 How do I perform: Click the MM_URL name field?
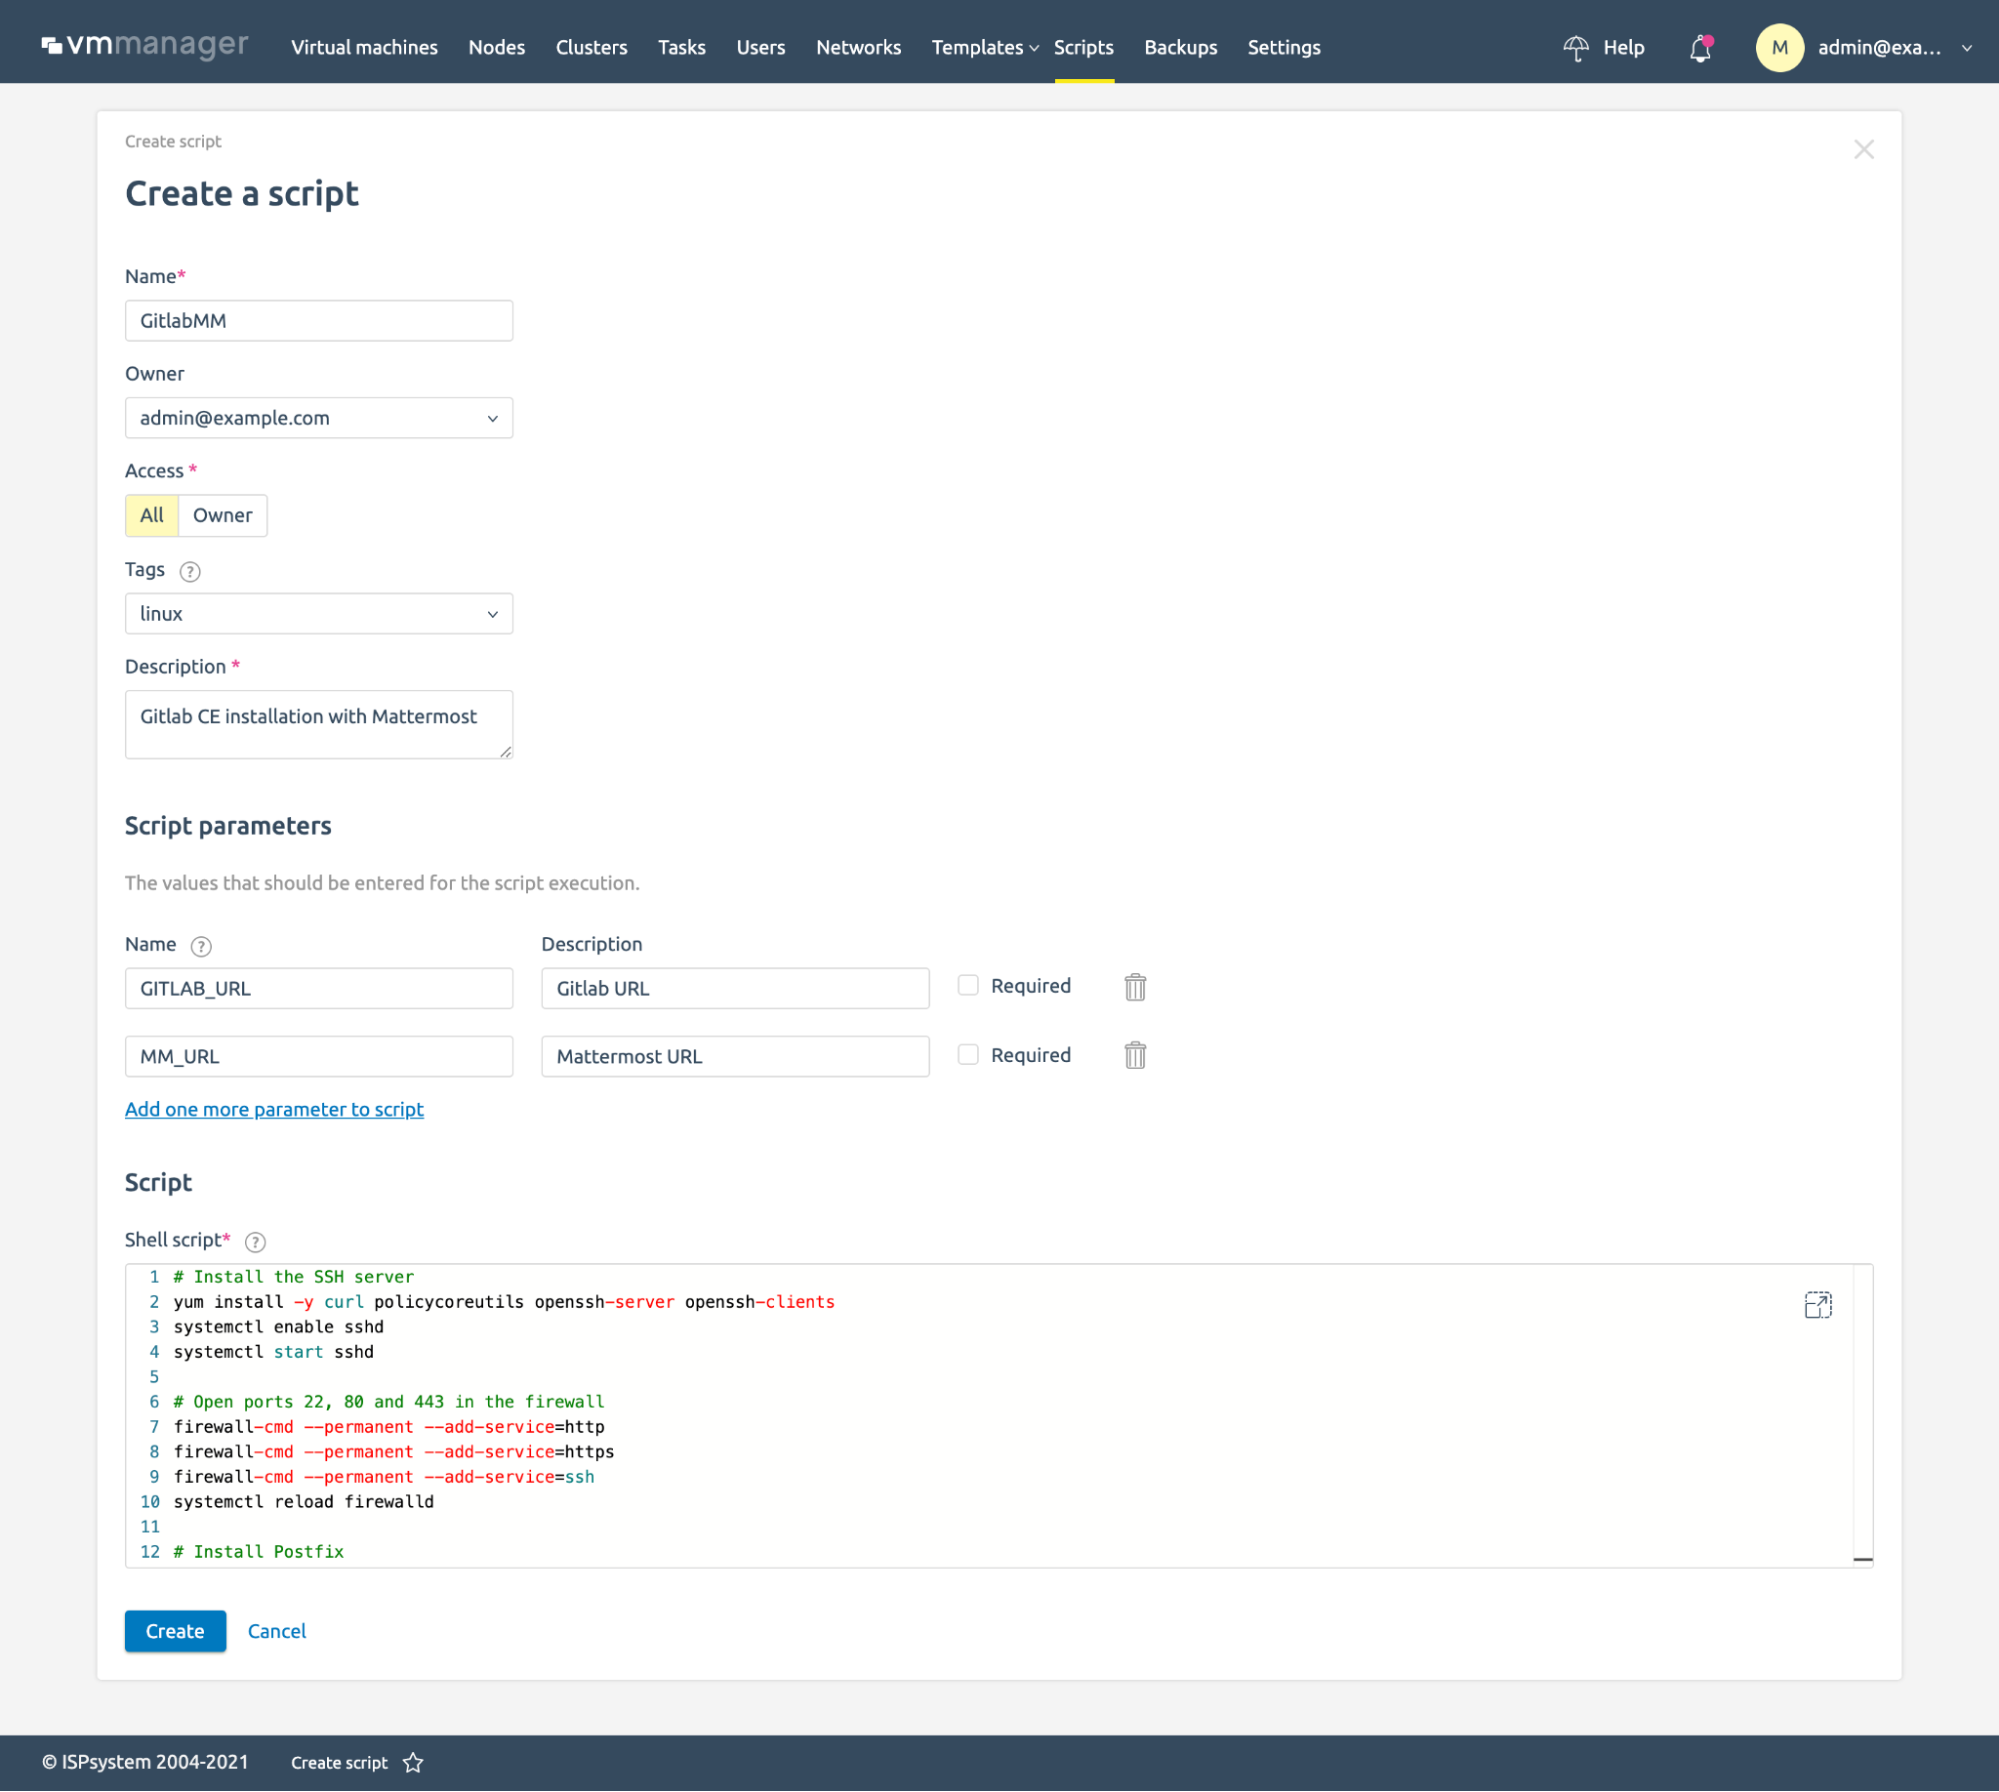tap(319, 1056)
